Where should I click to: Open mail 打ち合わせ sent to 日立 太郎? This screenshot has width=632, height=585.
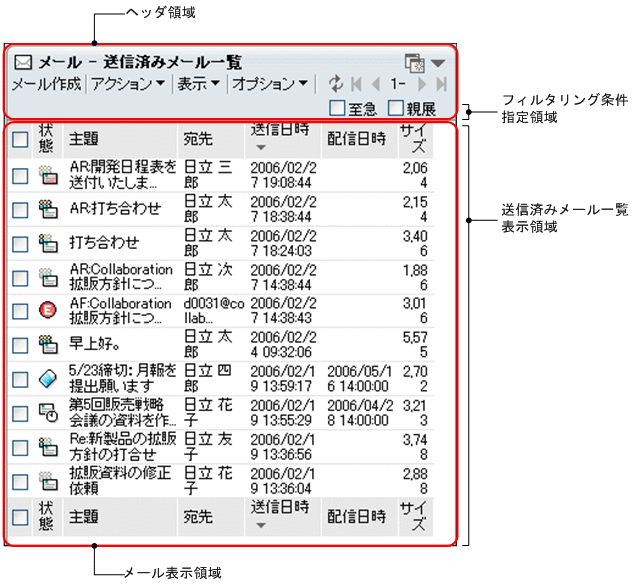(104, 243)
